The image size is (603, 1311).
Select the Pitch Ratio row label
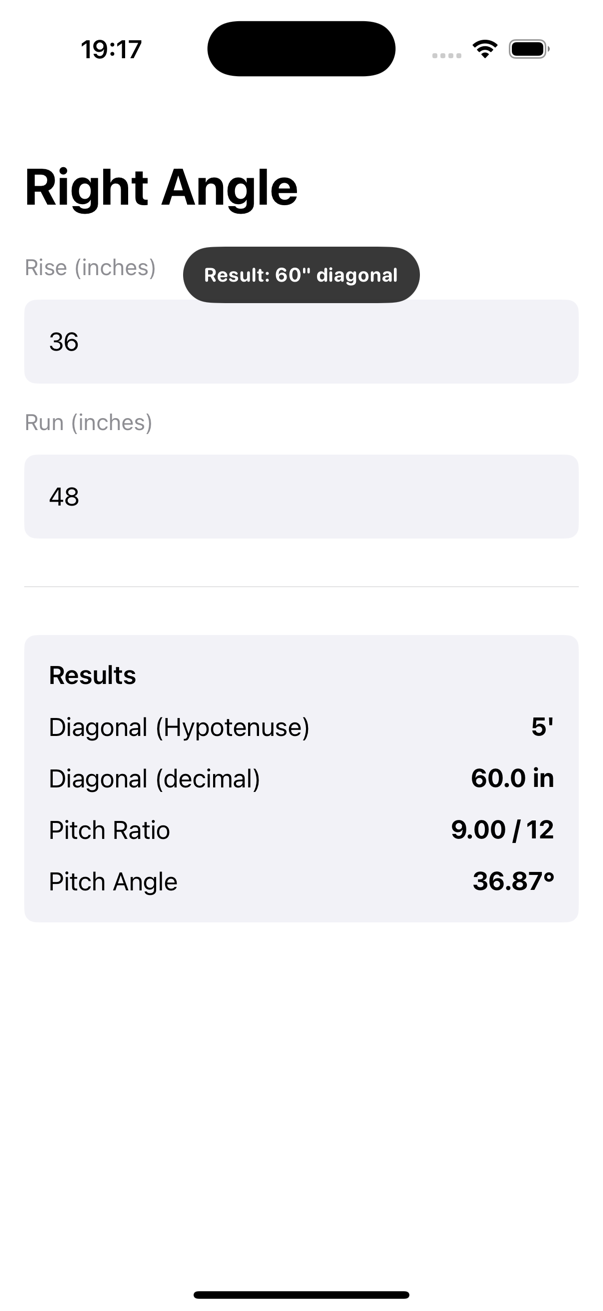point(109,831)
